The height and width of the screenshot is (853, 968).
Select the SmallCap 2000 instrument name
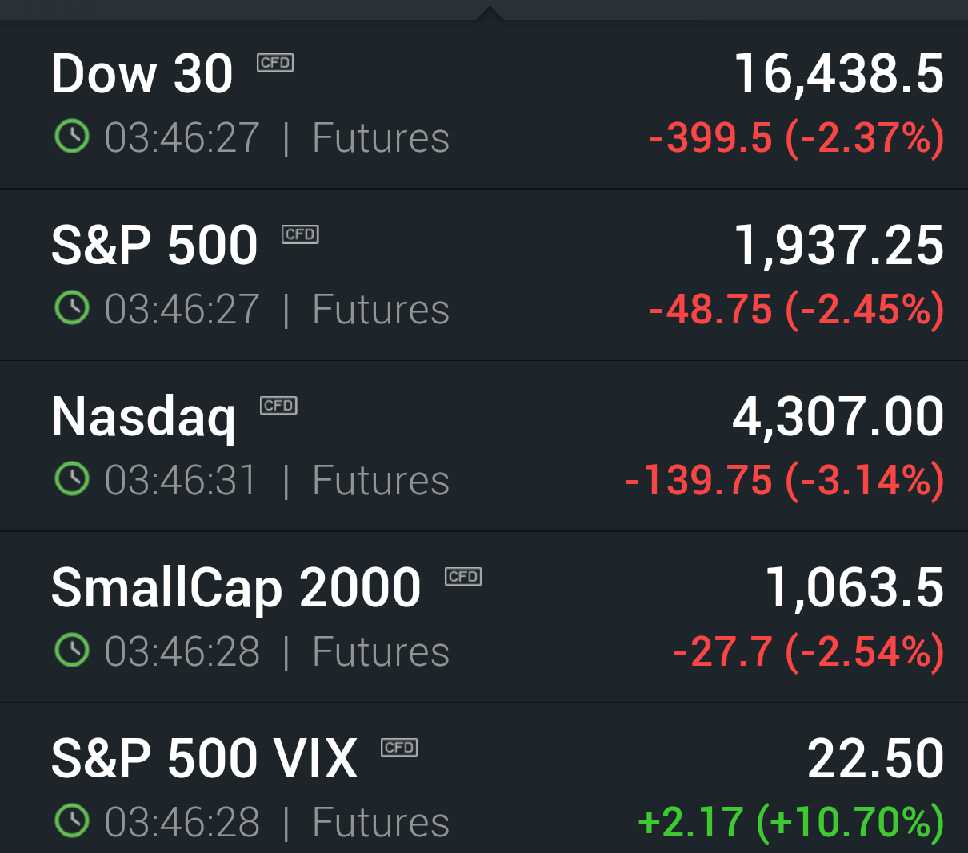(236, 588)
